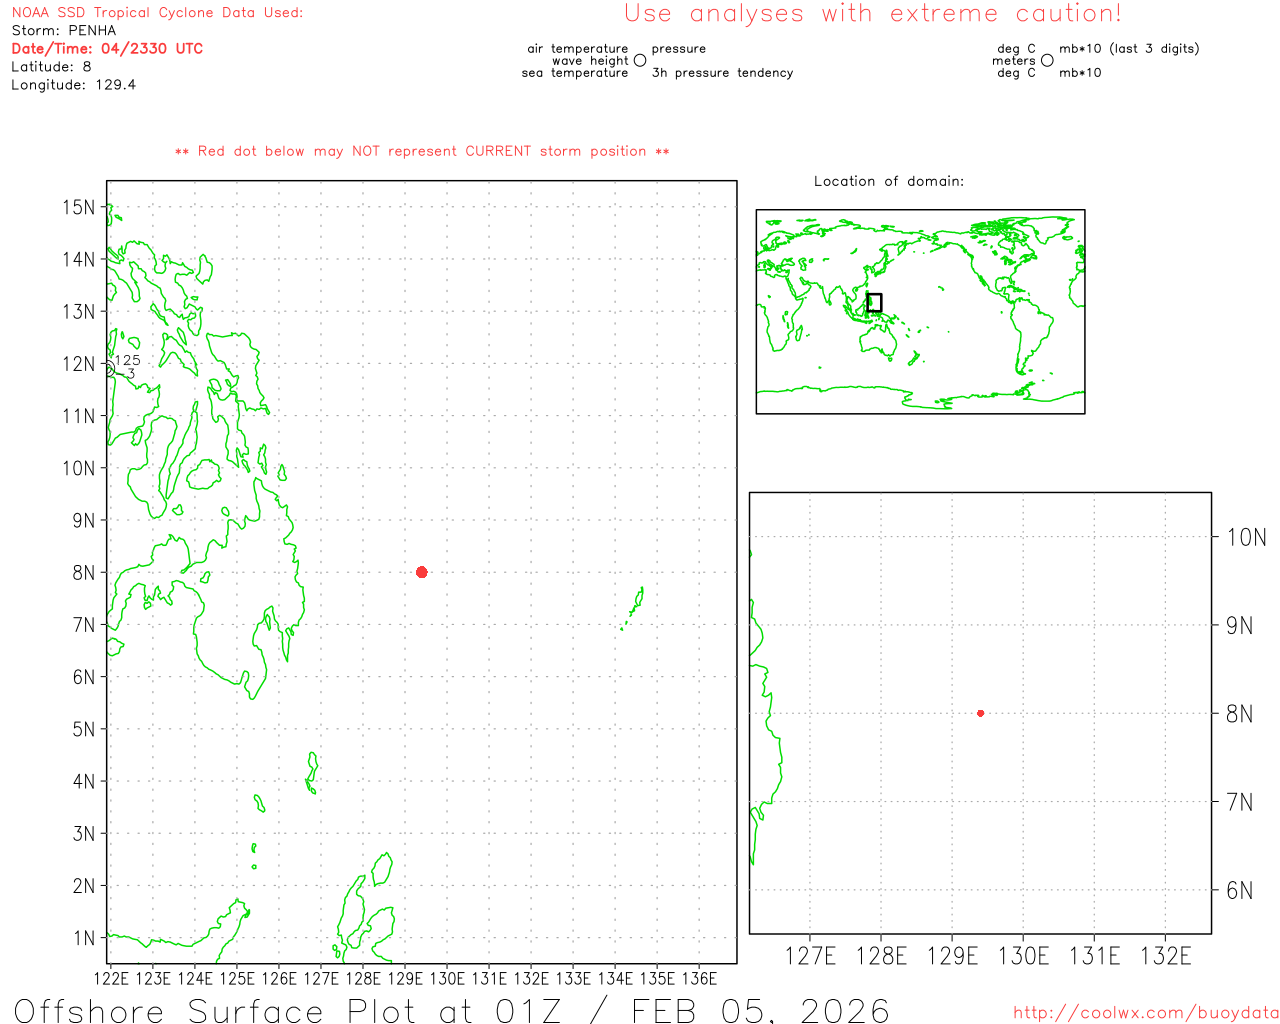This screenshot has height=1024, width=1280.
Task: Click the 'Longitude: 129.4' text
Action: 73,85
